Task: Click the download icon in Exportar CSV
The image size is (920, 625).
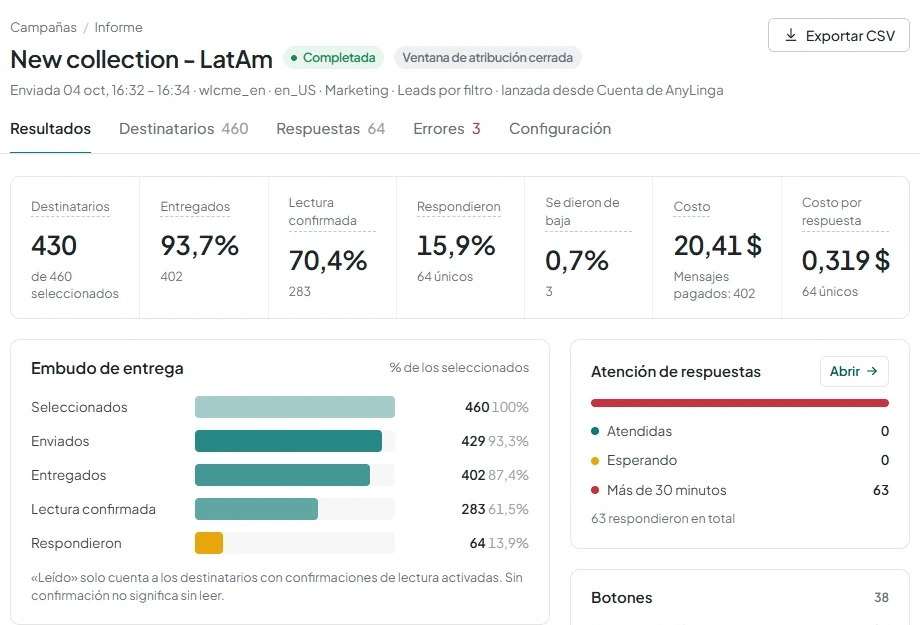Action: [790, 35]
